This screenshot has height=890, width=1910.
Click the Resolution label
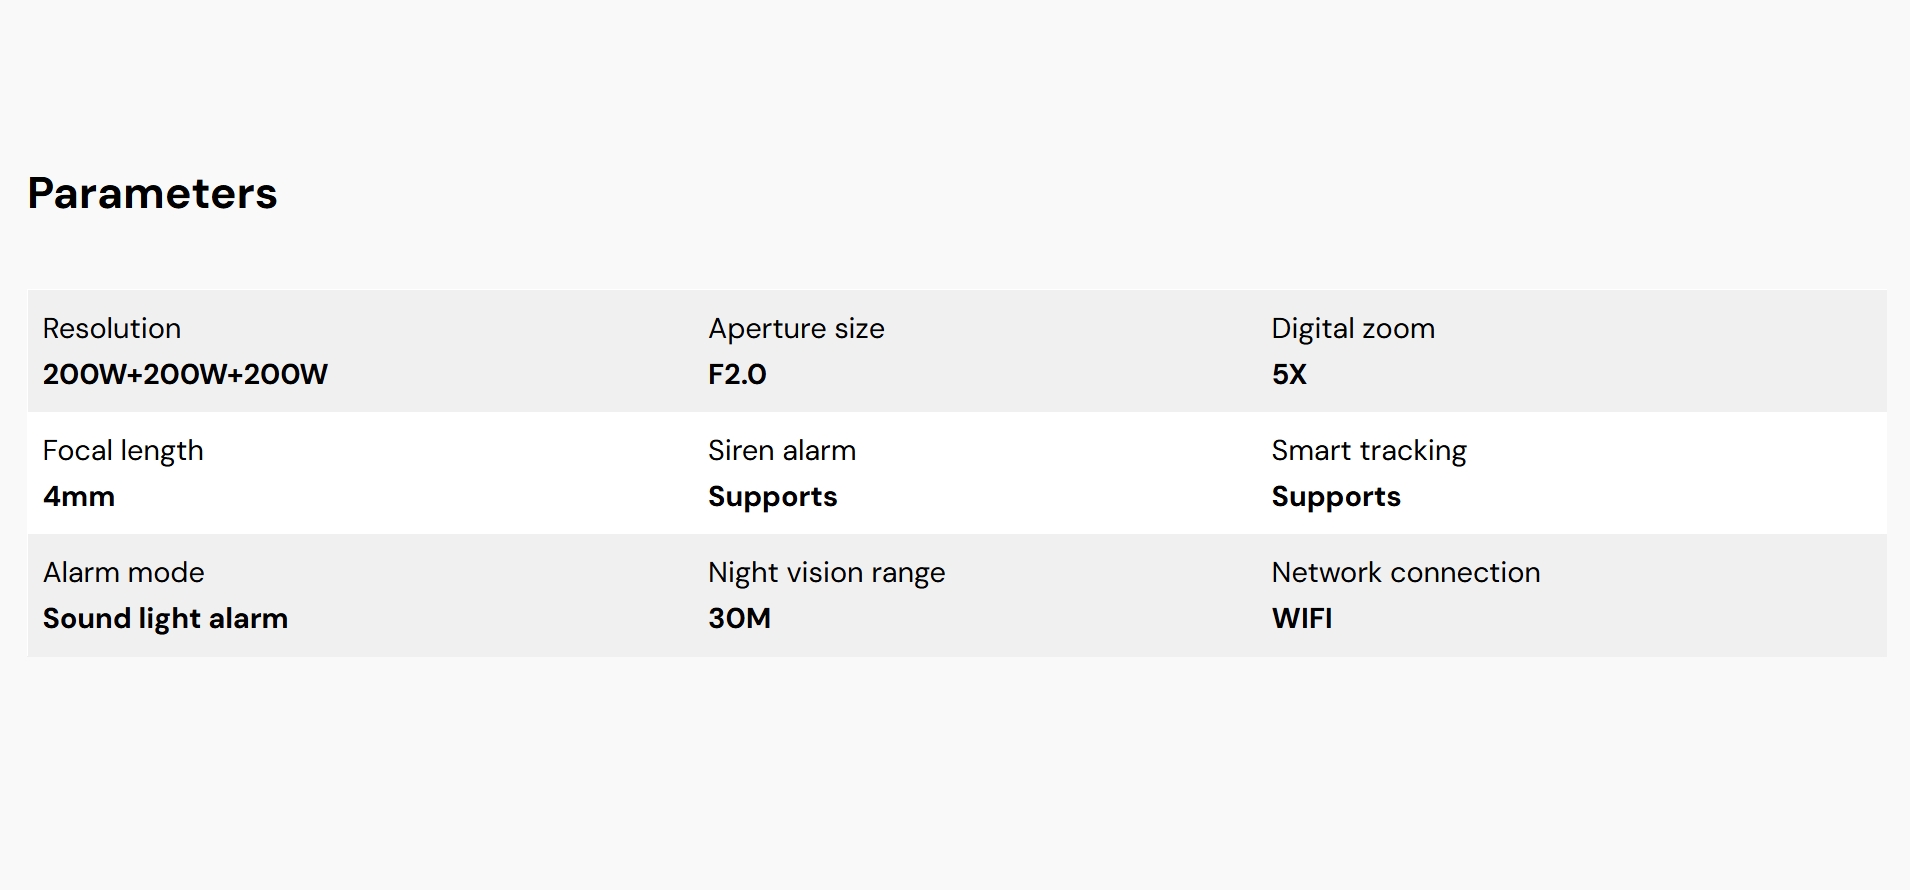[x=112, y=328]
